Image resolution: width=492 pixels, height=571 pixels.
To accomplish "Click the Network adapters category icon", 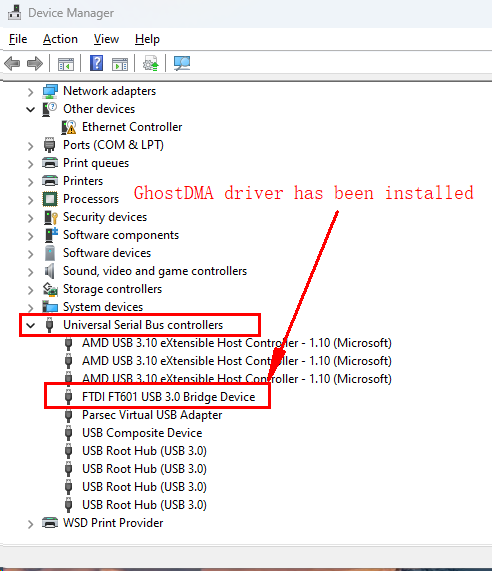I will (50, 91).
